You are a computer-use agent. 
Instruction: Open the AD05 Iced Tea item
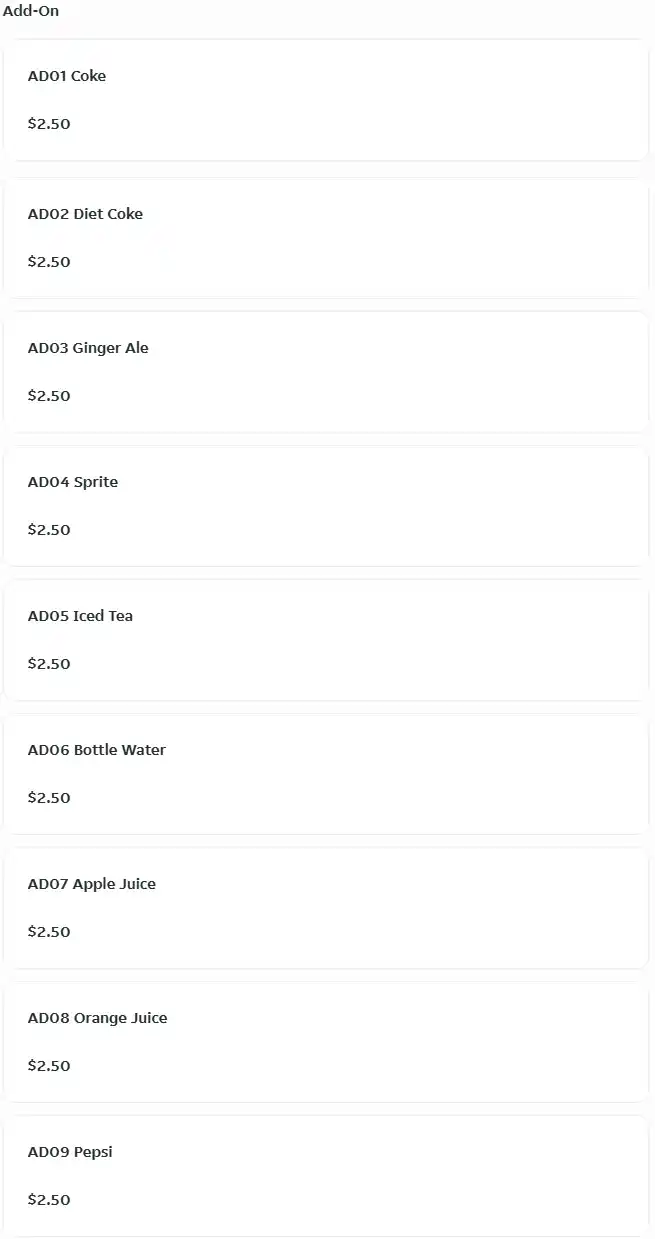pyautogui.click(x=80, y=616)
